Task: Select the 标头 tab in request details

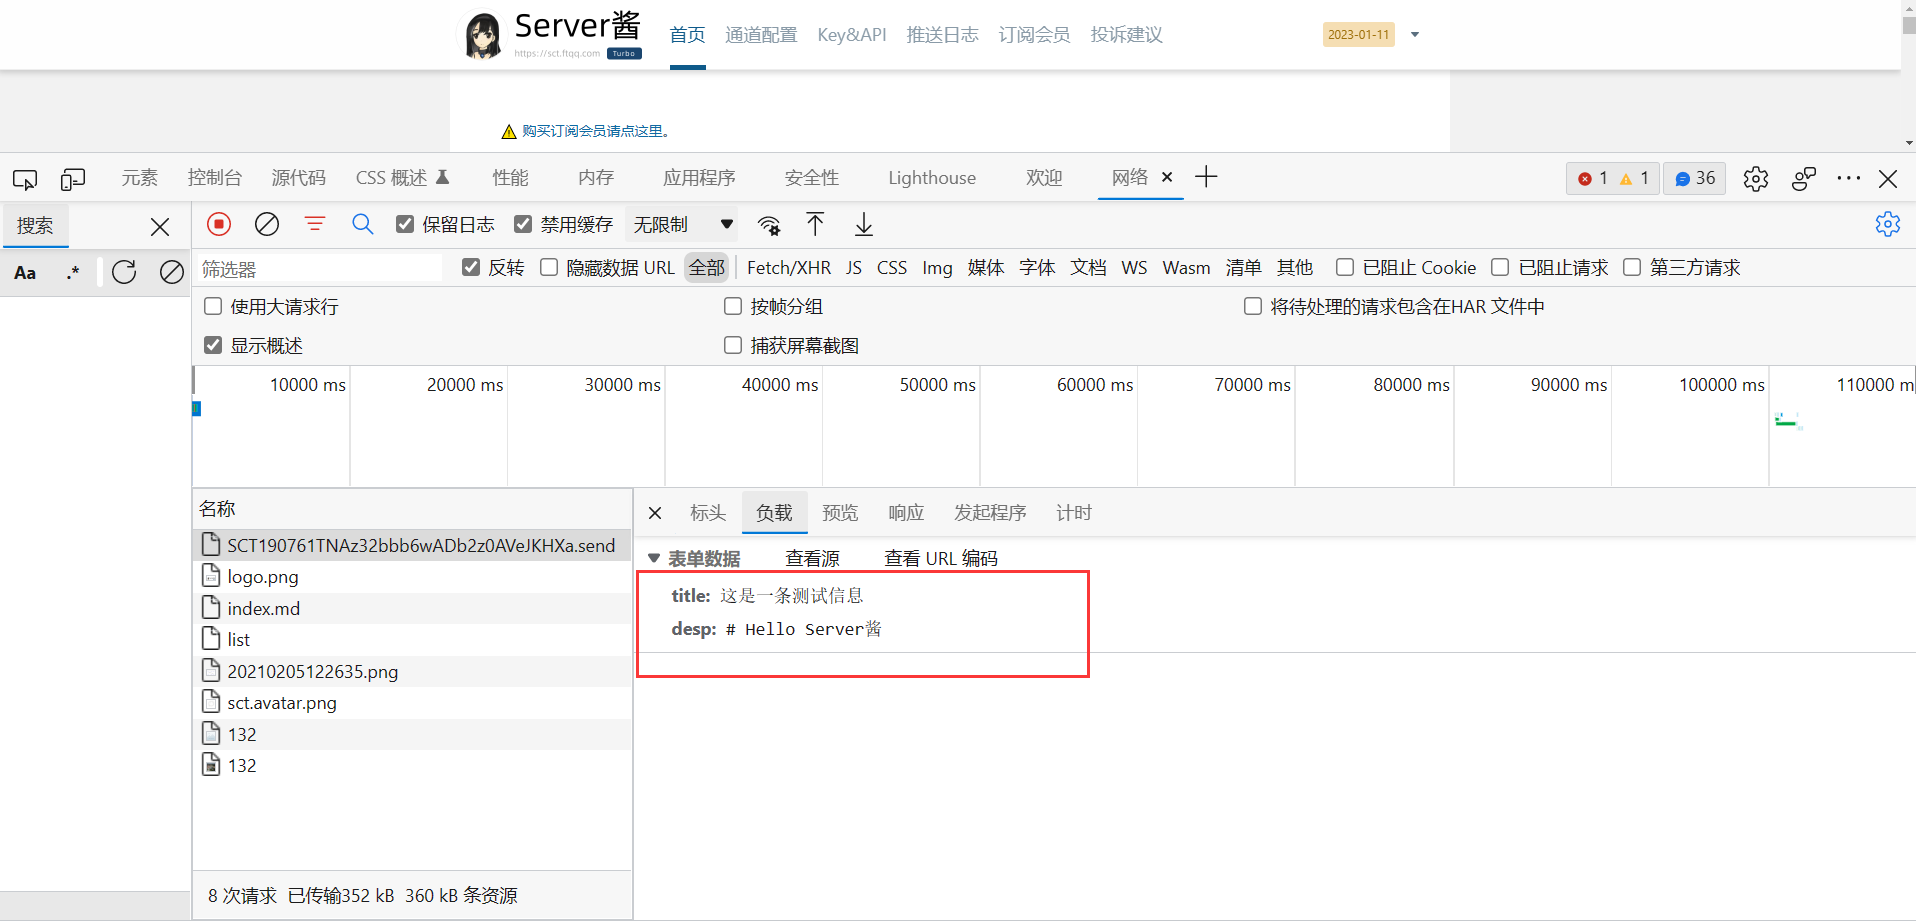Action: click(708, 513)
